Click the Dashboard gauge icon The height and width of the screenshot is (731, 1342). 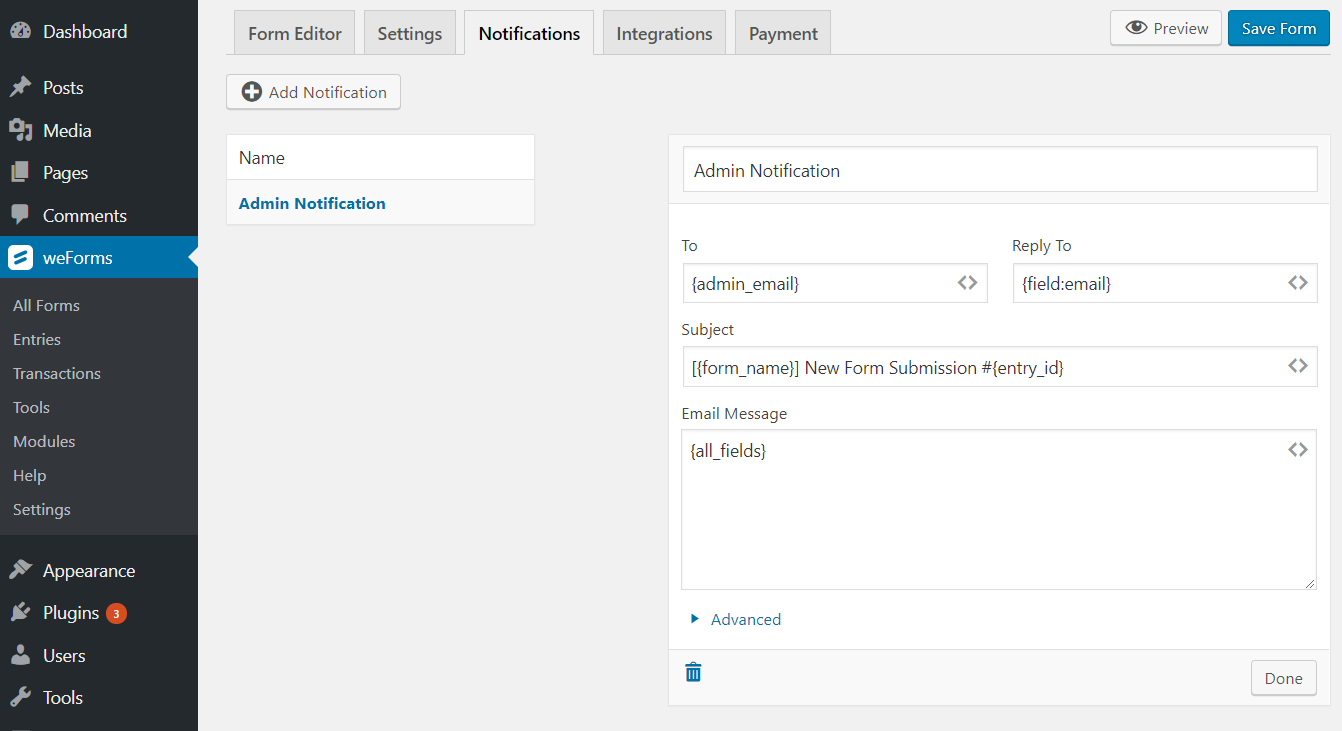[x=20, y=32]
